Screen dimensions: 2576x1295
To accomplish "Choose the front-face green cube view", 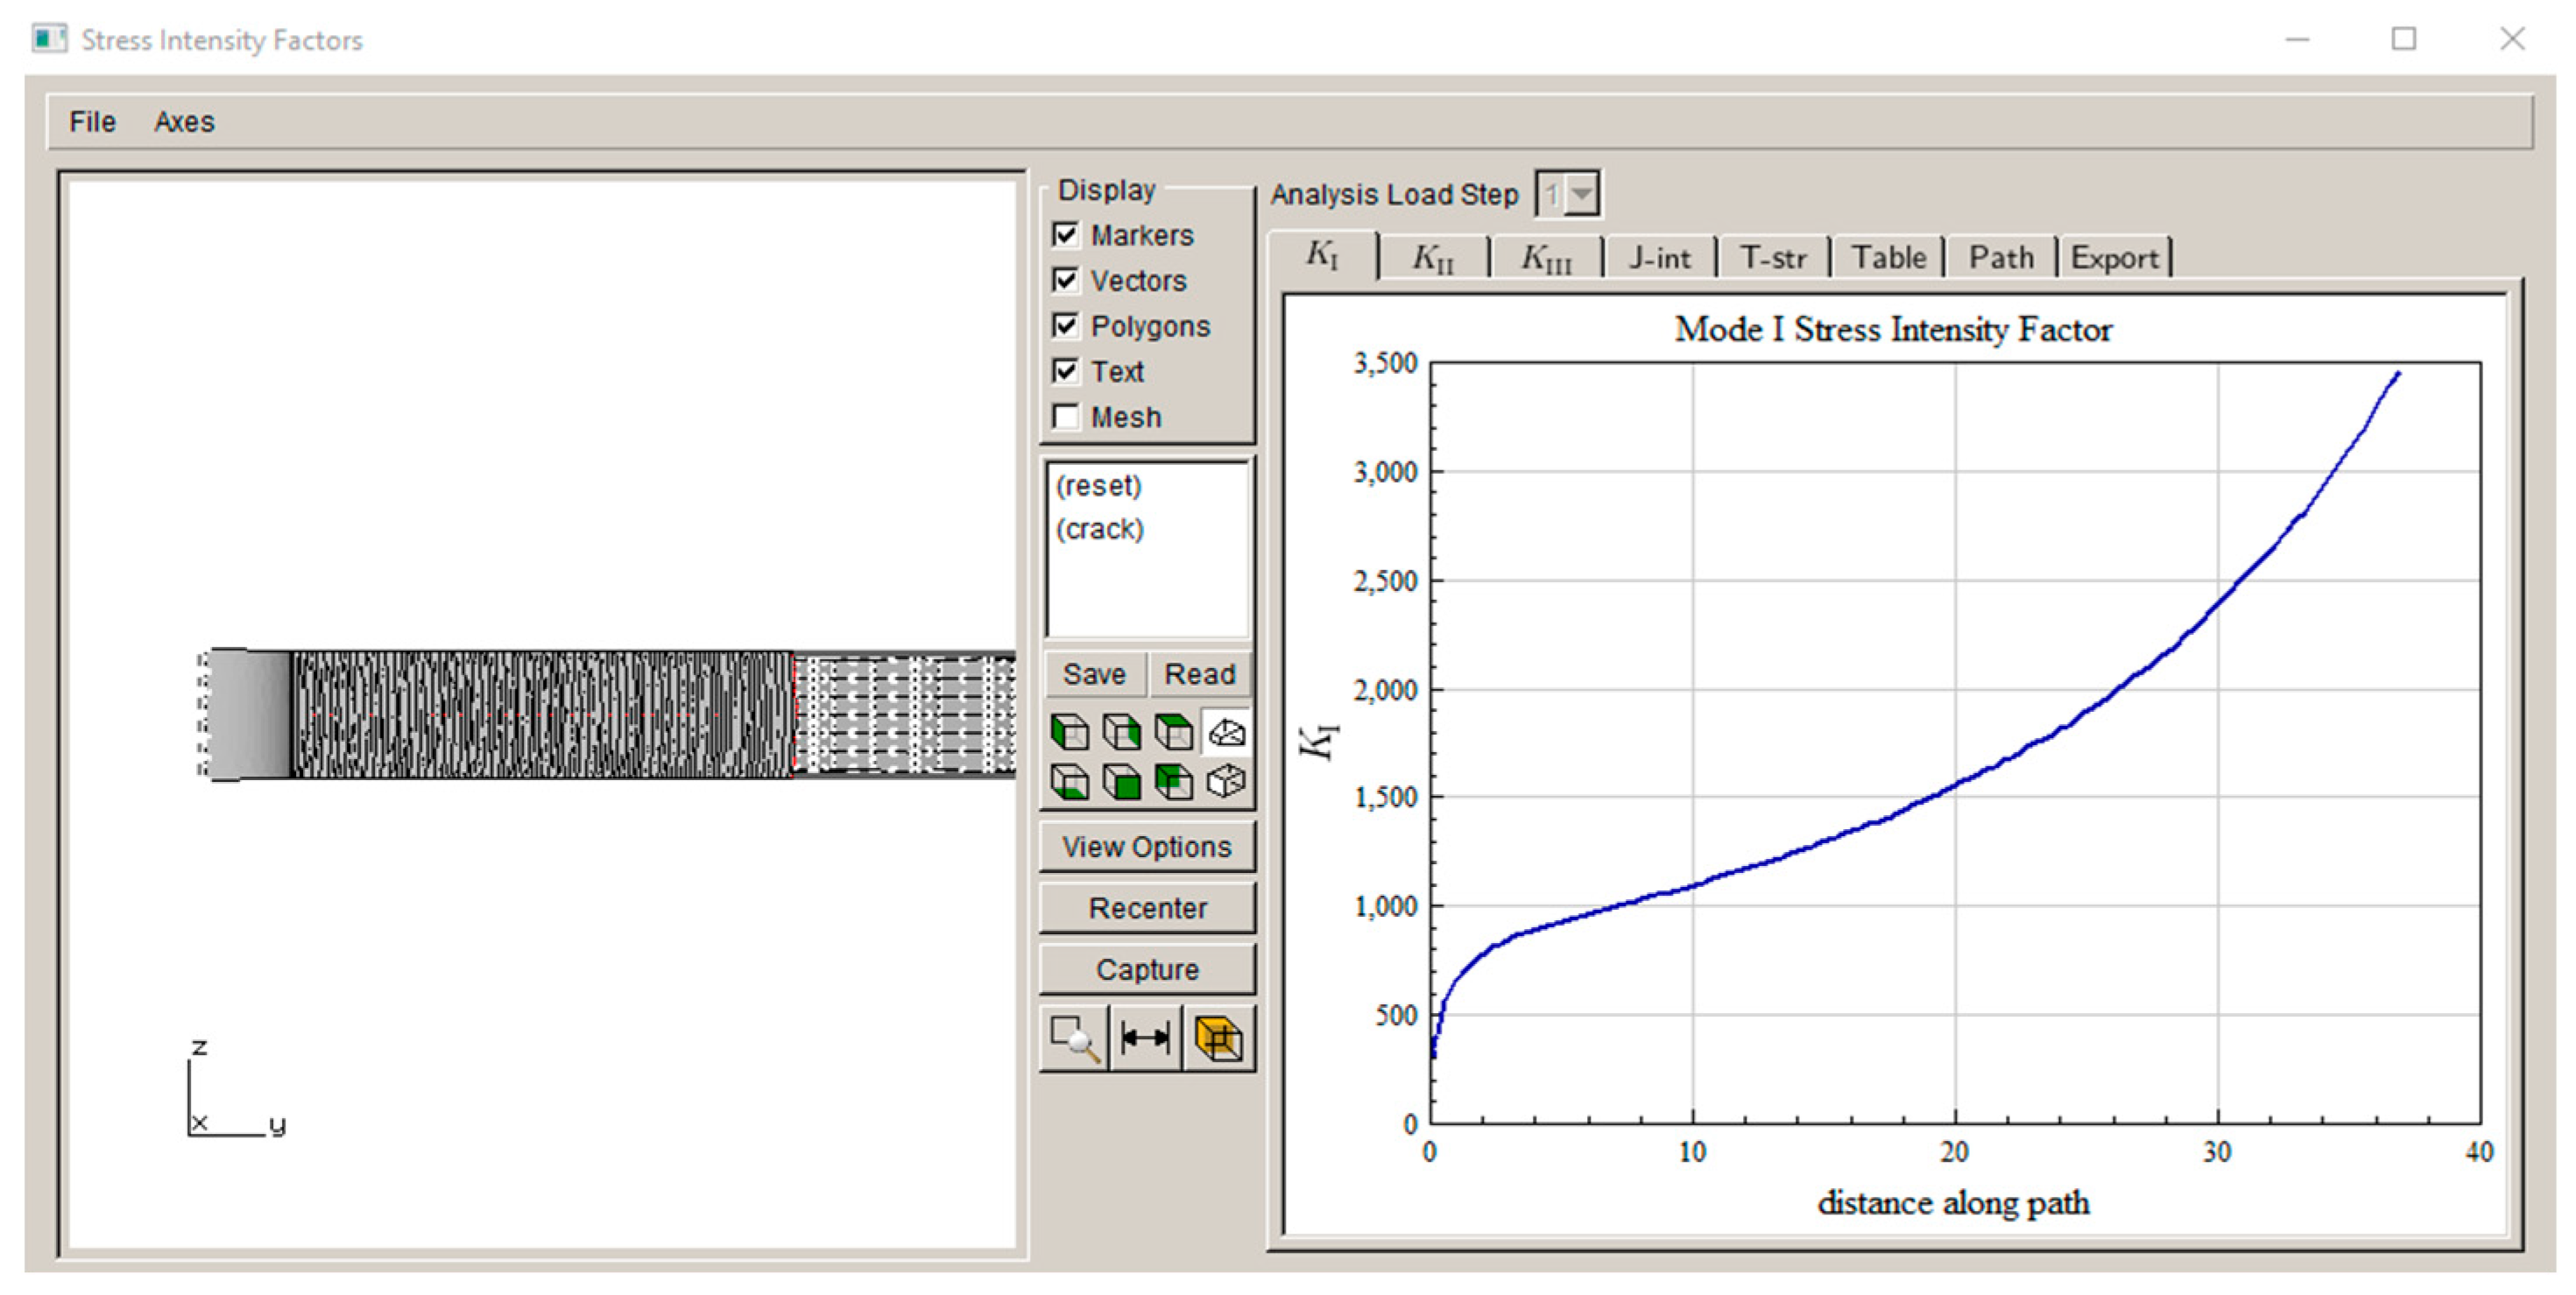I will click(1122, 782).
